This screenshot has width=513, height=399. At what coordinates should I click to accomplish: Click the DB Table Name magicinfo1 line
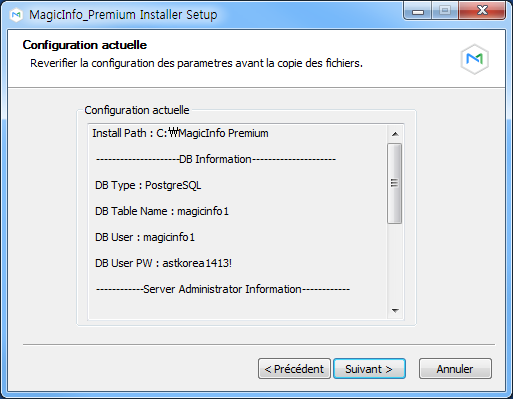tap(162, 211)
